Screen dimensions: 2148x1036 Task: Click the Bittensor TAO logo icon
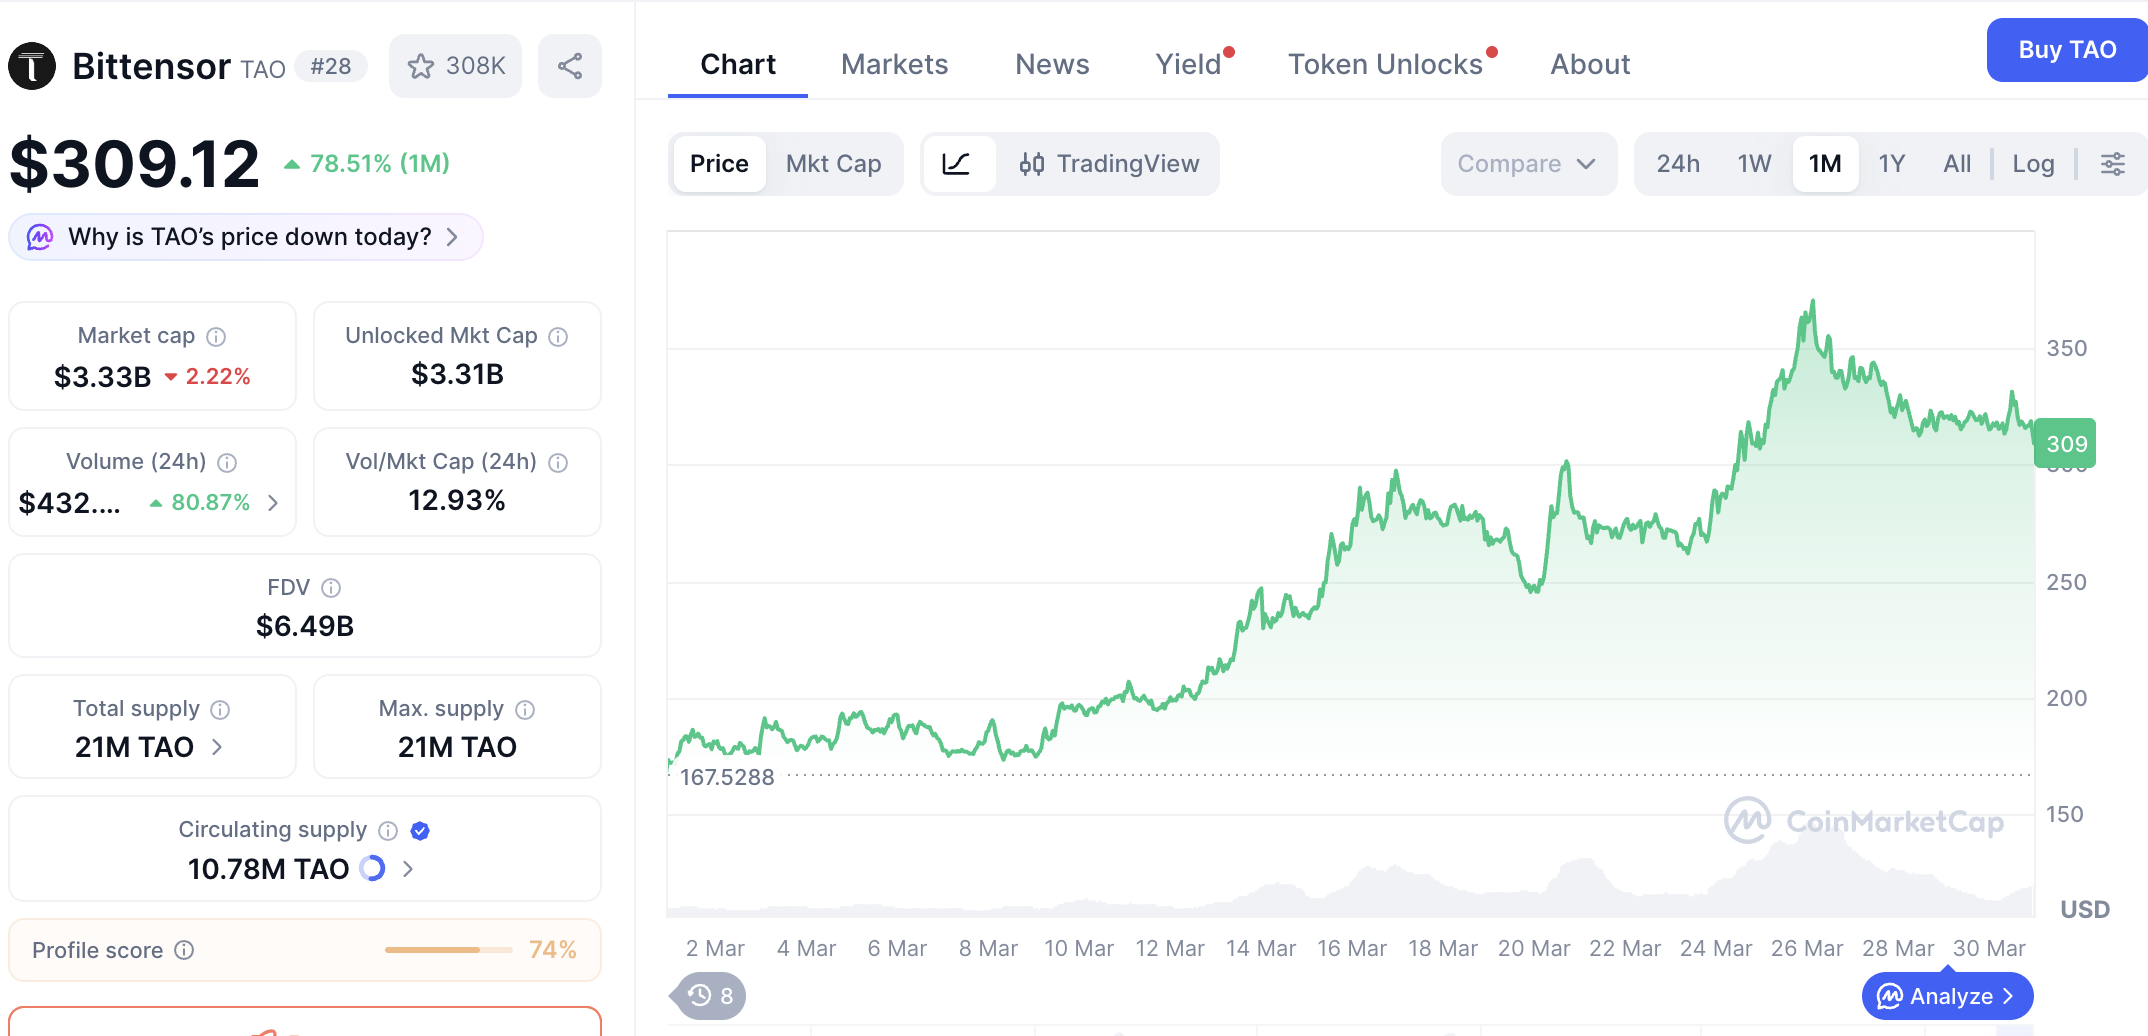pyautogui.click(x=32, y=66)
